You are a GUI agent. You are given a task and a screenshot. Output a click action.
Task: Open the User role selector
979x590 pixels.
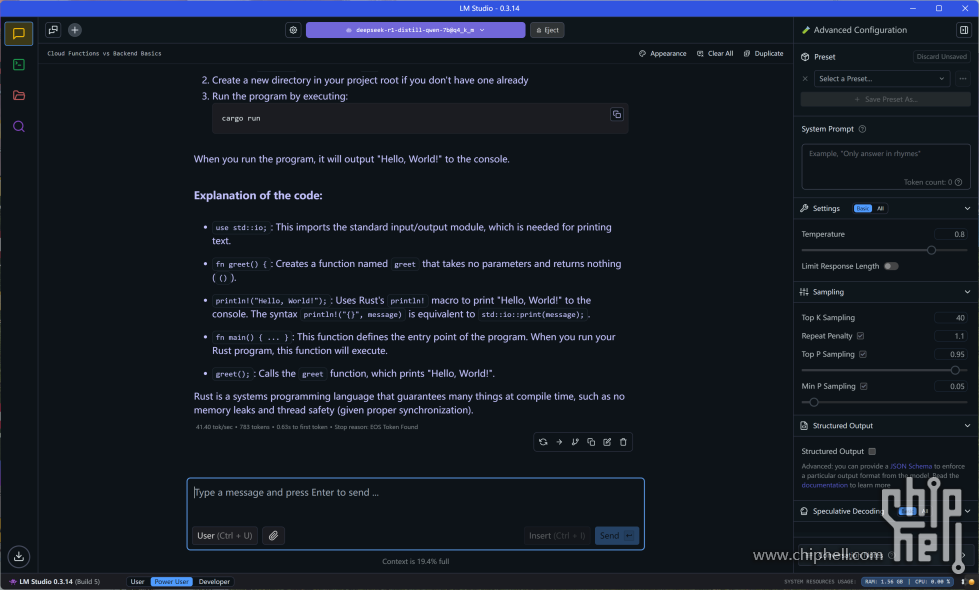[x=225, y=535]
